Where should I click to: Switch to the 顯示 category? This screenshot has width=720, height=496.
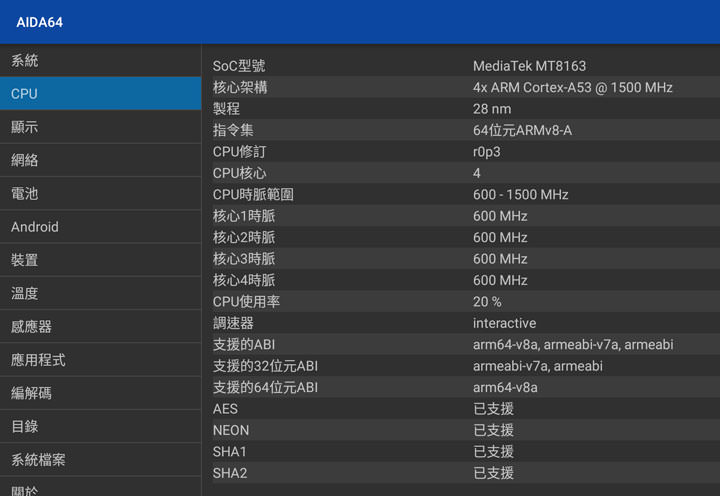(x=100, y=127)
